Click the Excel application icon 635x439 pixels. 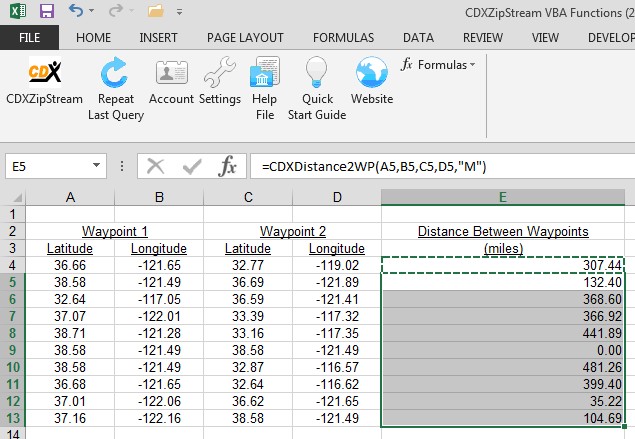tap(18, 11)
